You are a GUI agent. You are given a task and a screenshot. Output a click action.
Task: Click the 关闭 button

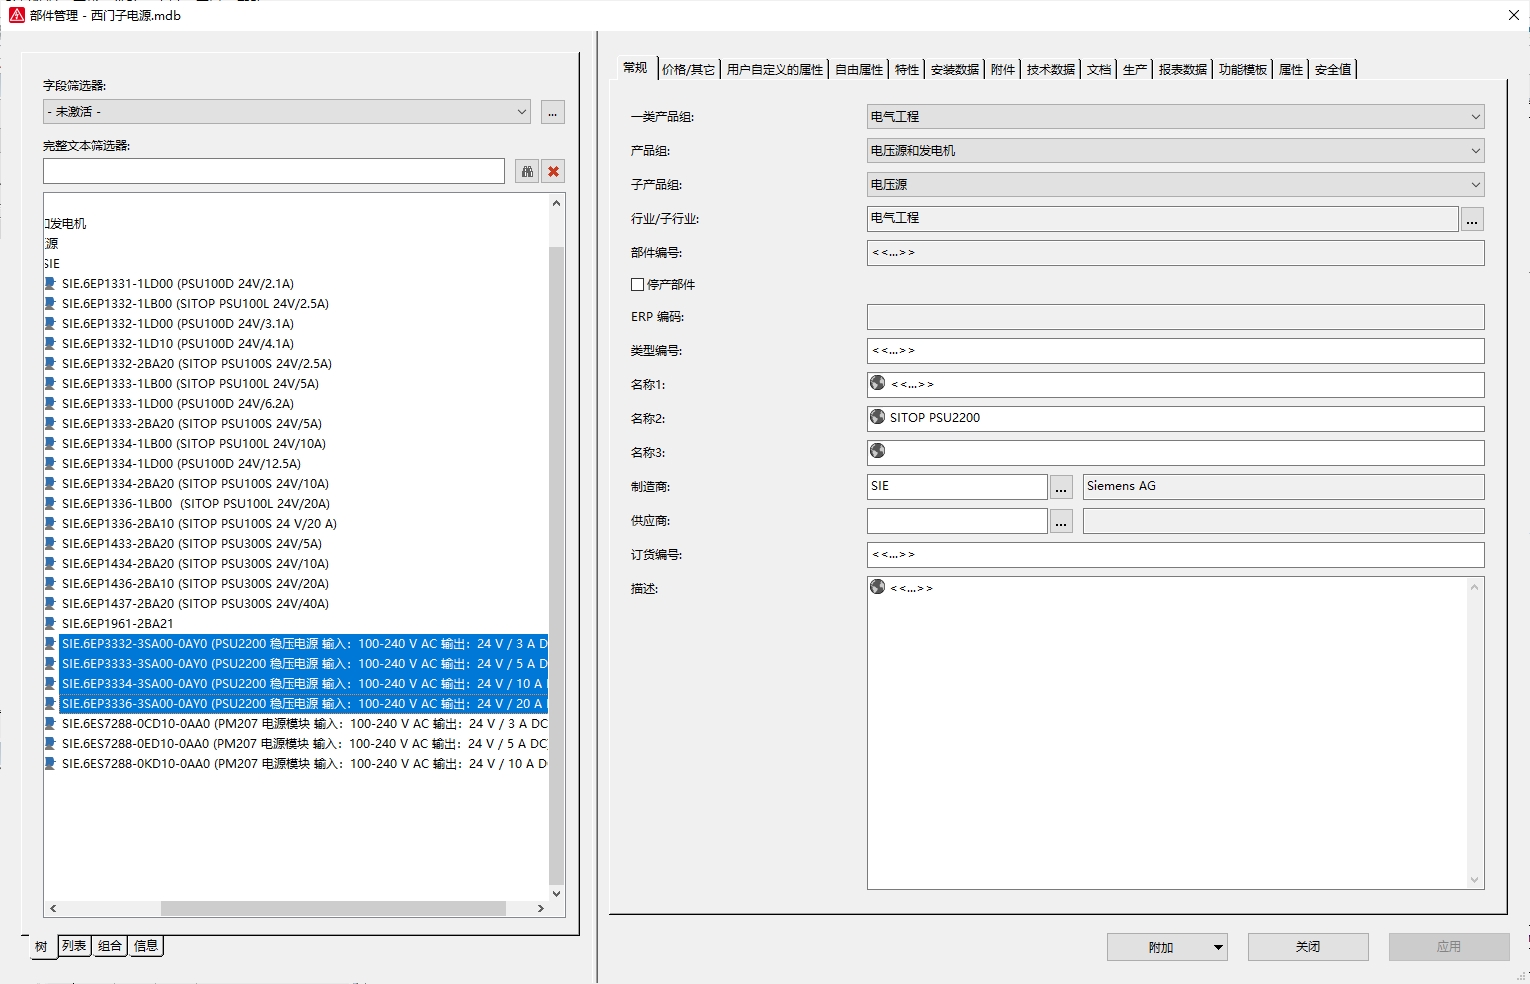coord(1308,947)
